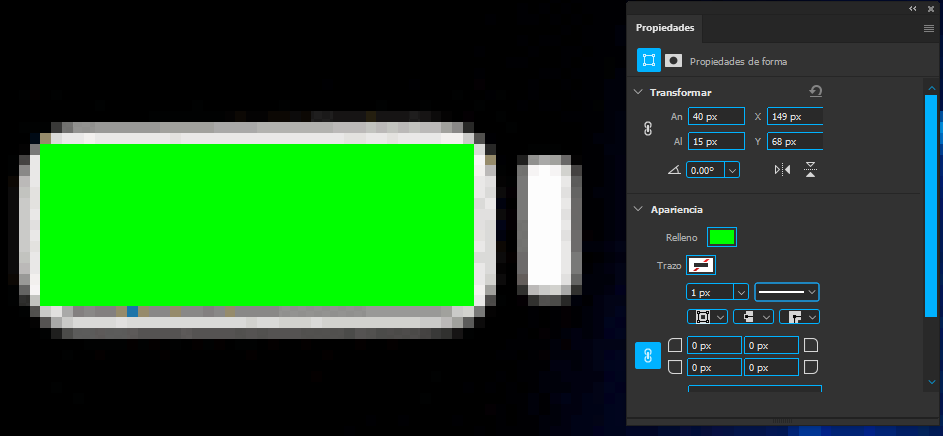Screen dimensions: 943x436
Task: Switch to the Propiedades tab
Action: (665, 28)
